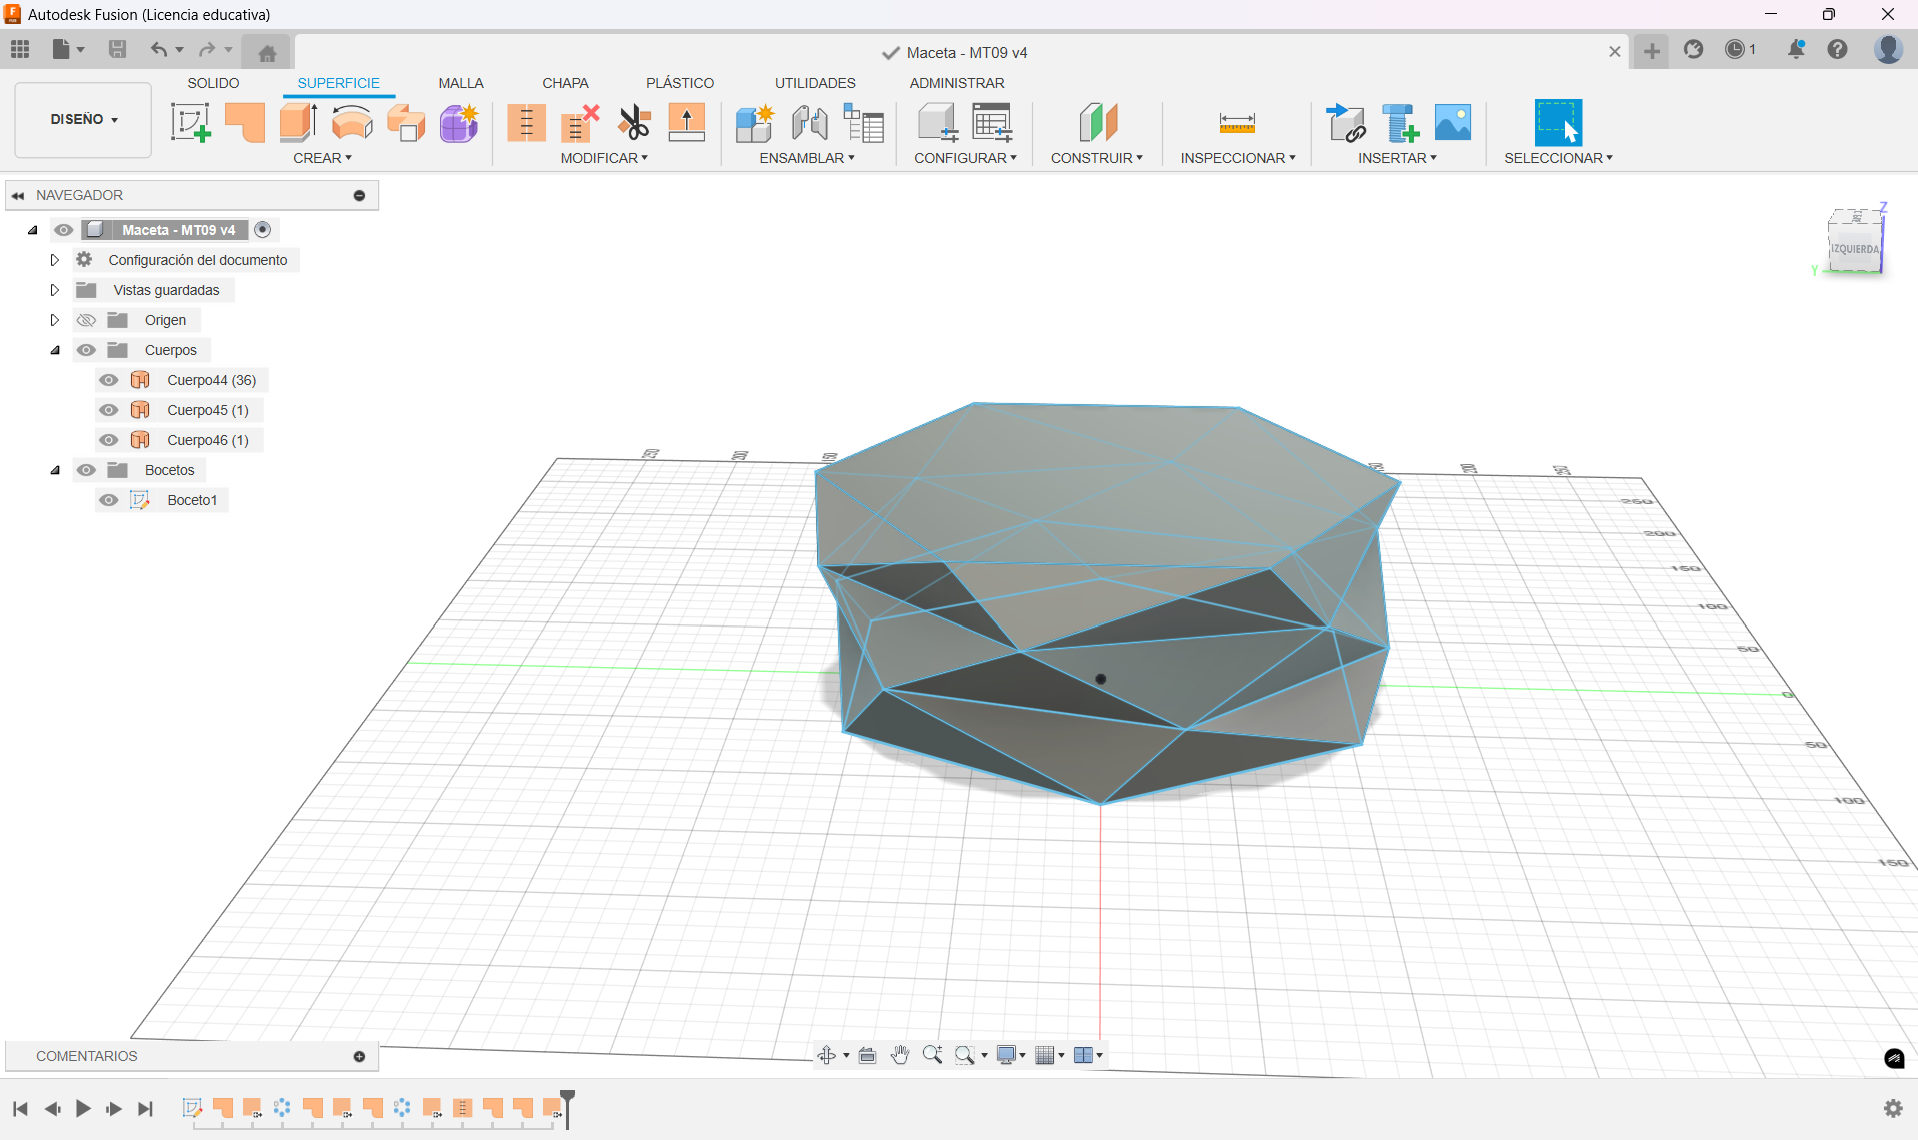Toggle visibility of Boceto1 sketch

(109, 500)
